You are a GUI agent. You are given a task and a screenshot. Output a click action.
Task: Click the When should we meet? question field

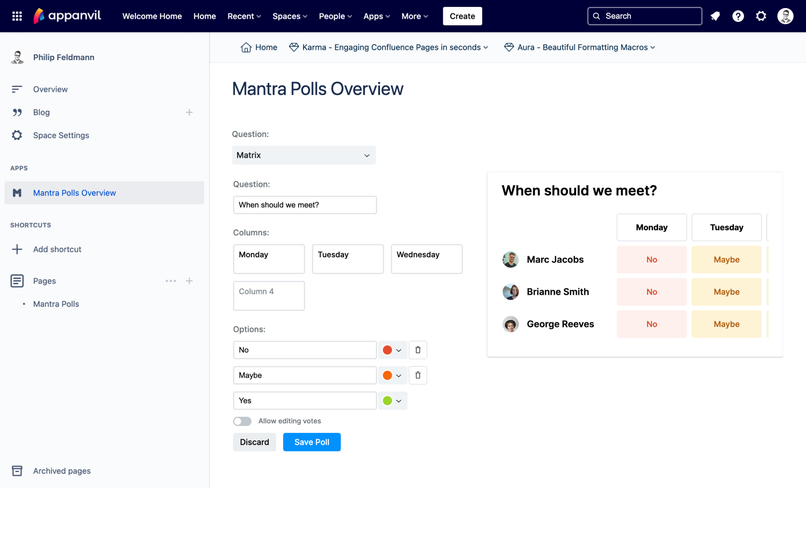coord(305,205)
